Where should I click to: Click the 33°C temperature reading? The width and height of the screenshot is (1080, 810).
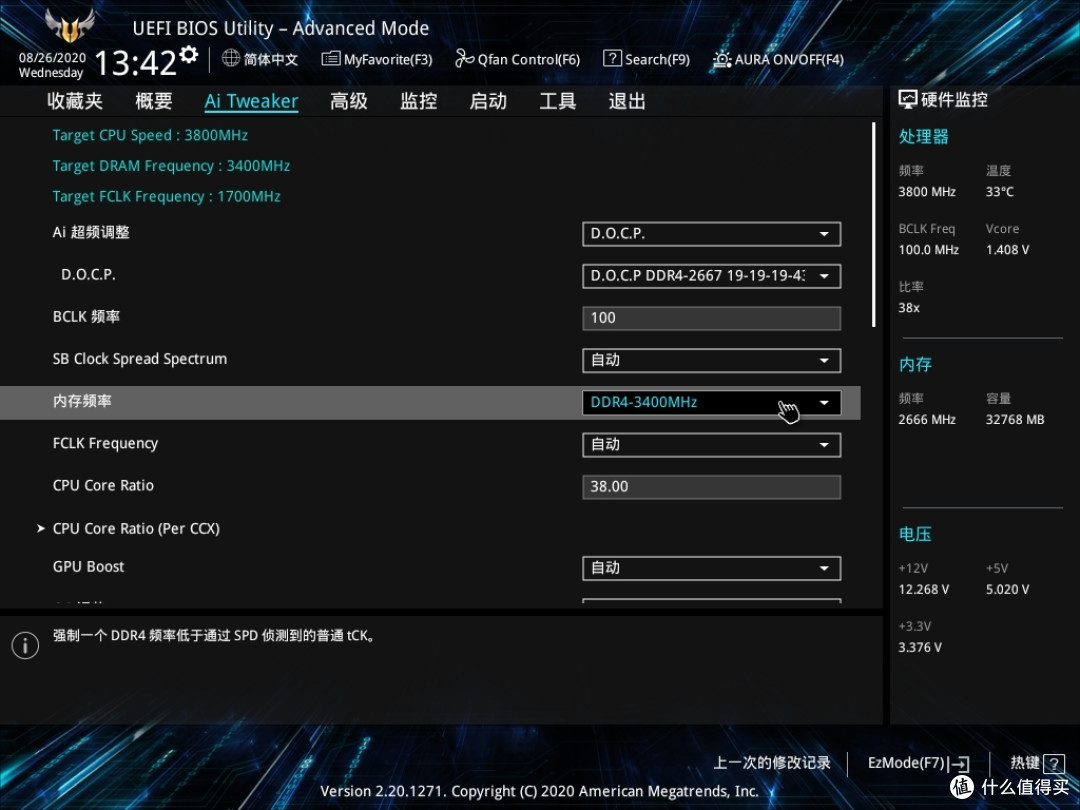999,191
